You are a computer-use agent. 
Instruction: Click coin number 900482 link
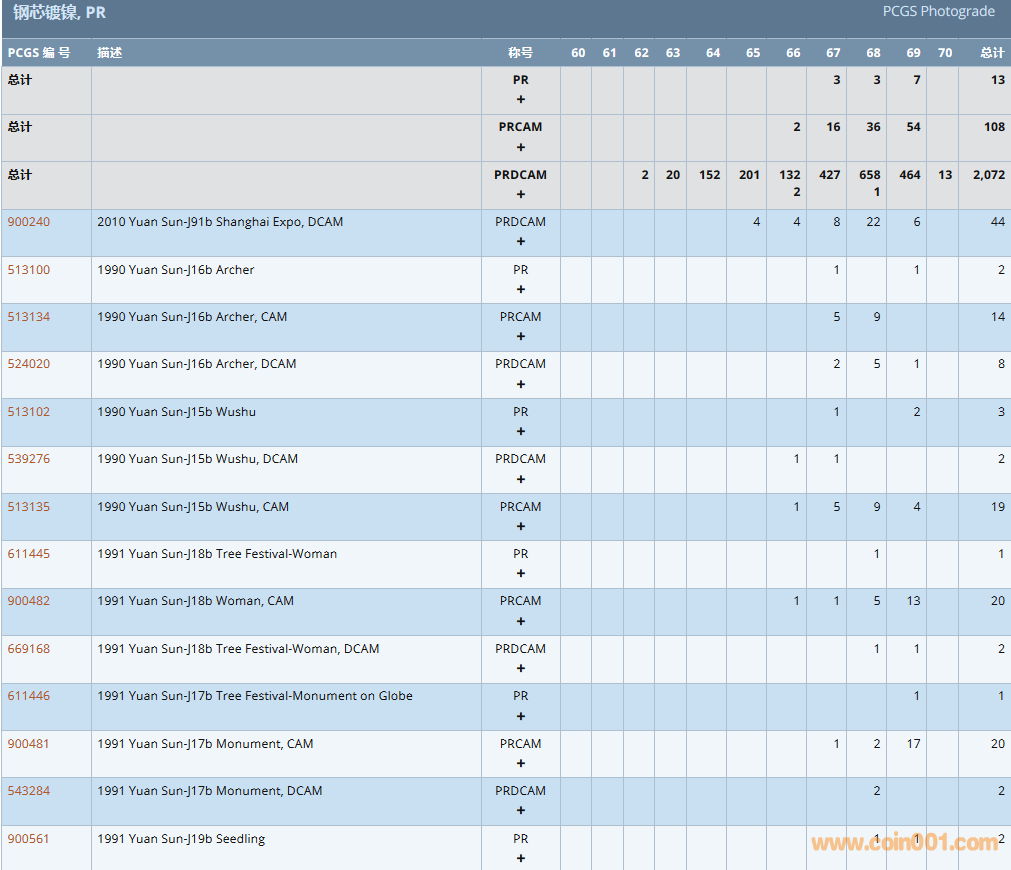tap(28, 601)
